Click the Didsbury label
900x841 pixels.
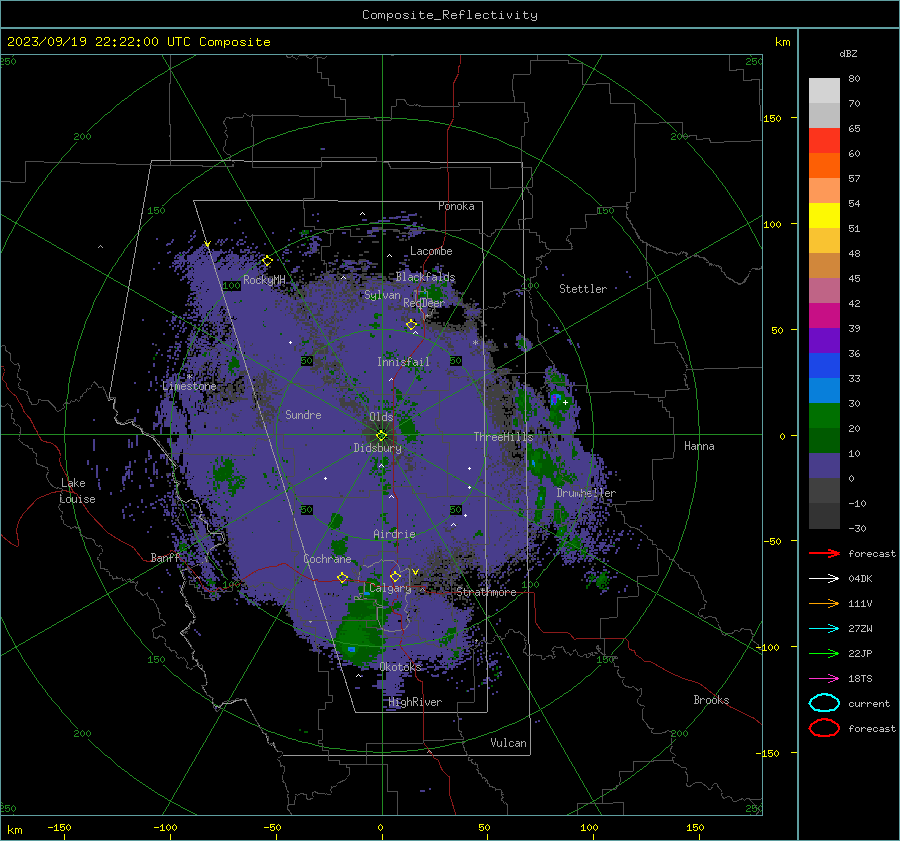[377, 448]
